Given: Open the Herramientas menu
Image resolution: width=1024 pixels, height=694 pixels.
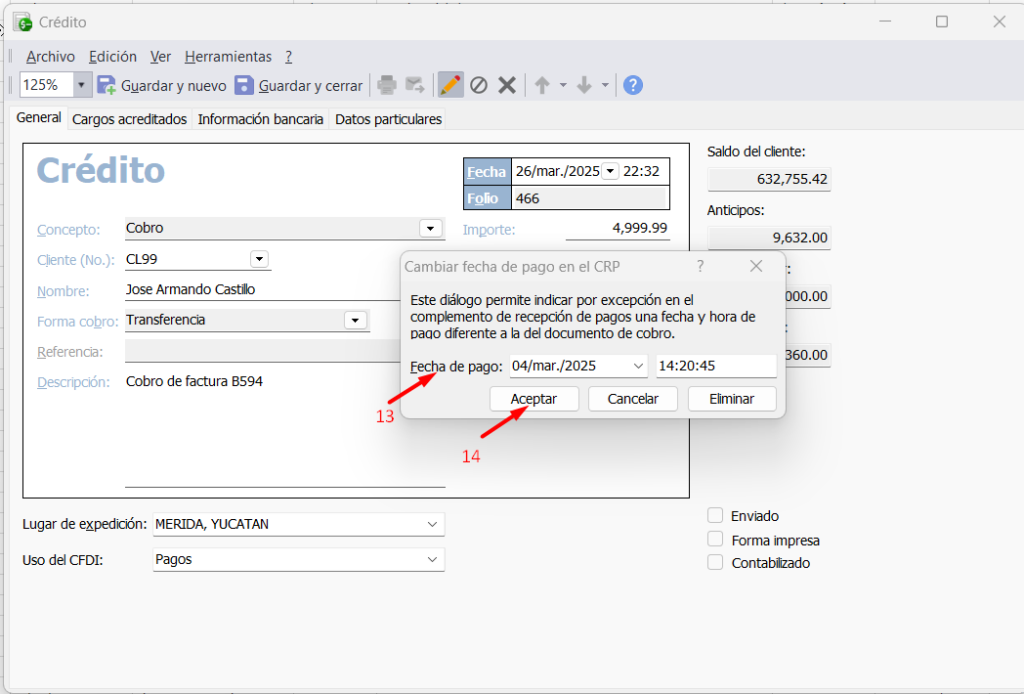Looking at the screenshot, I should coord(228,57).
